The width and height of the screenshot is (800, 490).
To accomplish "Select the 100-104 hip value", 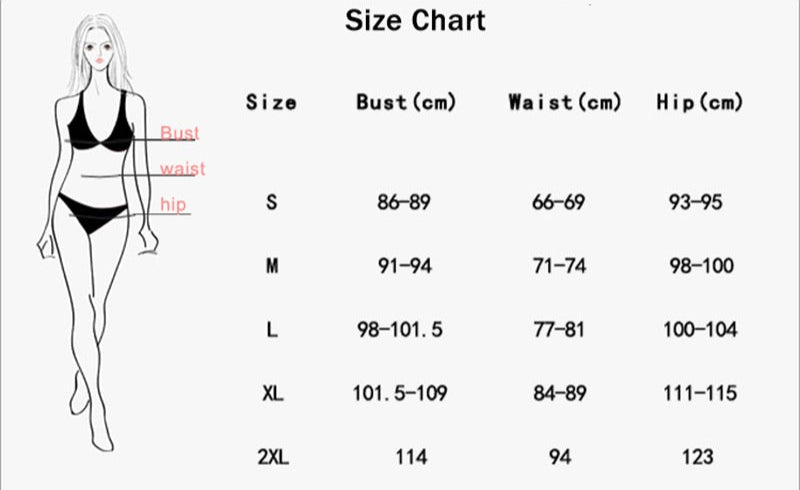I will click(698, 330).
